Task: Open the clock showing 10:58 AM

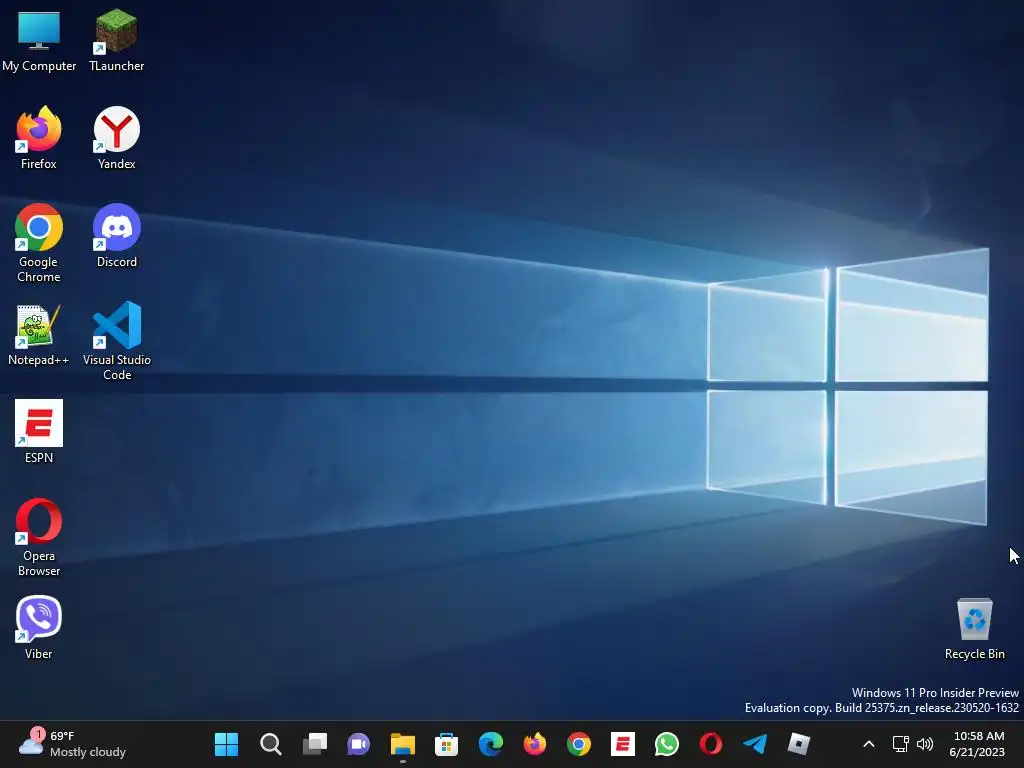Action: coord(978,744)
